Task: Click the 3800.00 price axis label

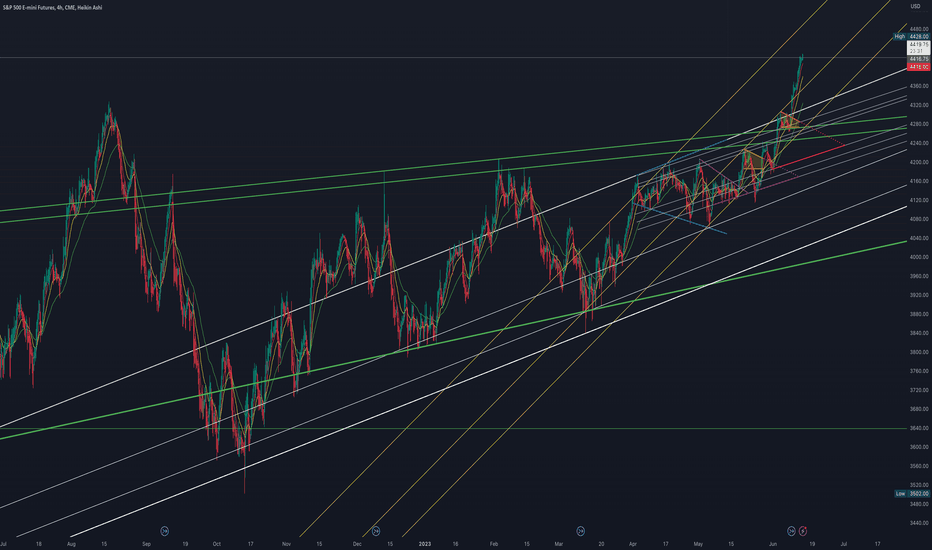Action: pos(919,352)
